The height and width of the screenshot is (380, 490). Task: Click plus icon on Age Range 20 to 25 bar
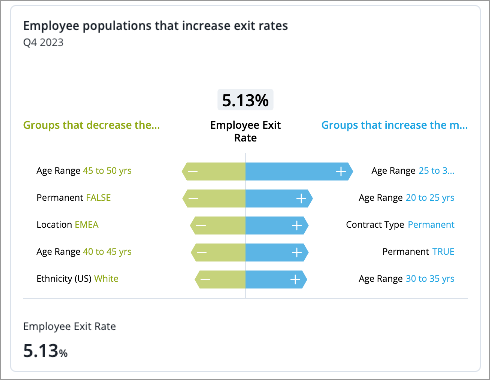(x=301, y=198)
